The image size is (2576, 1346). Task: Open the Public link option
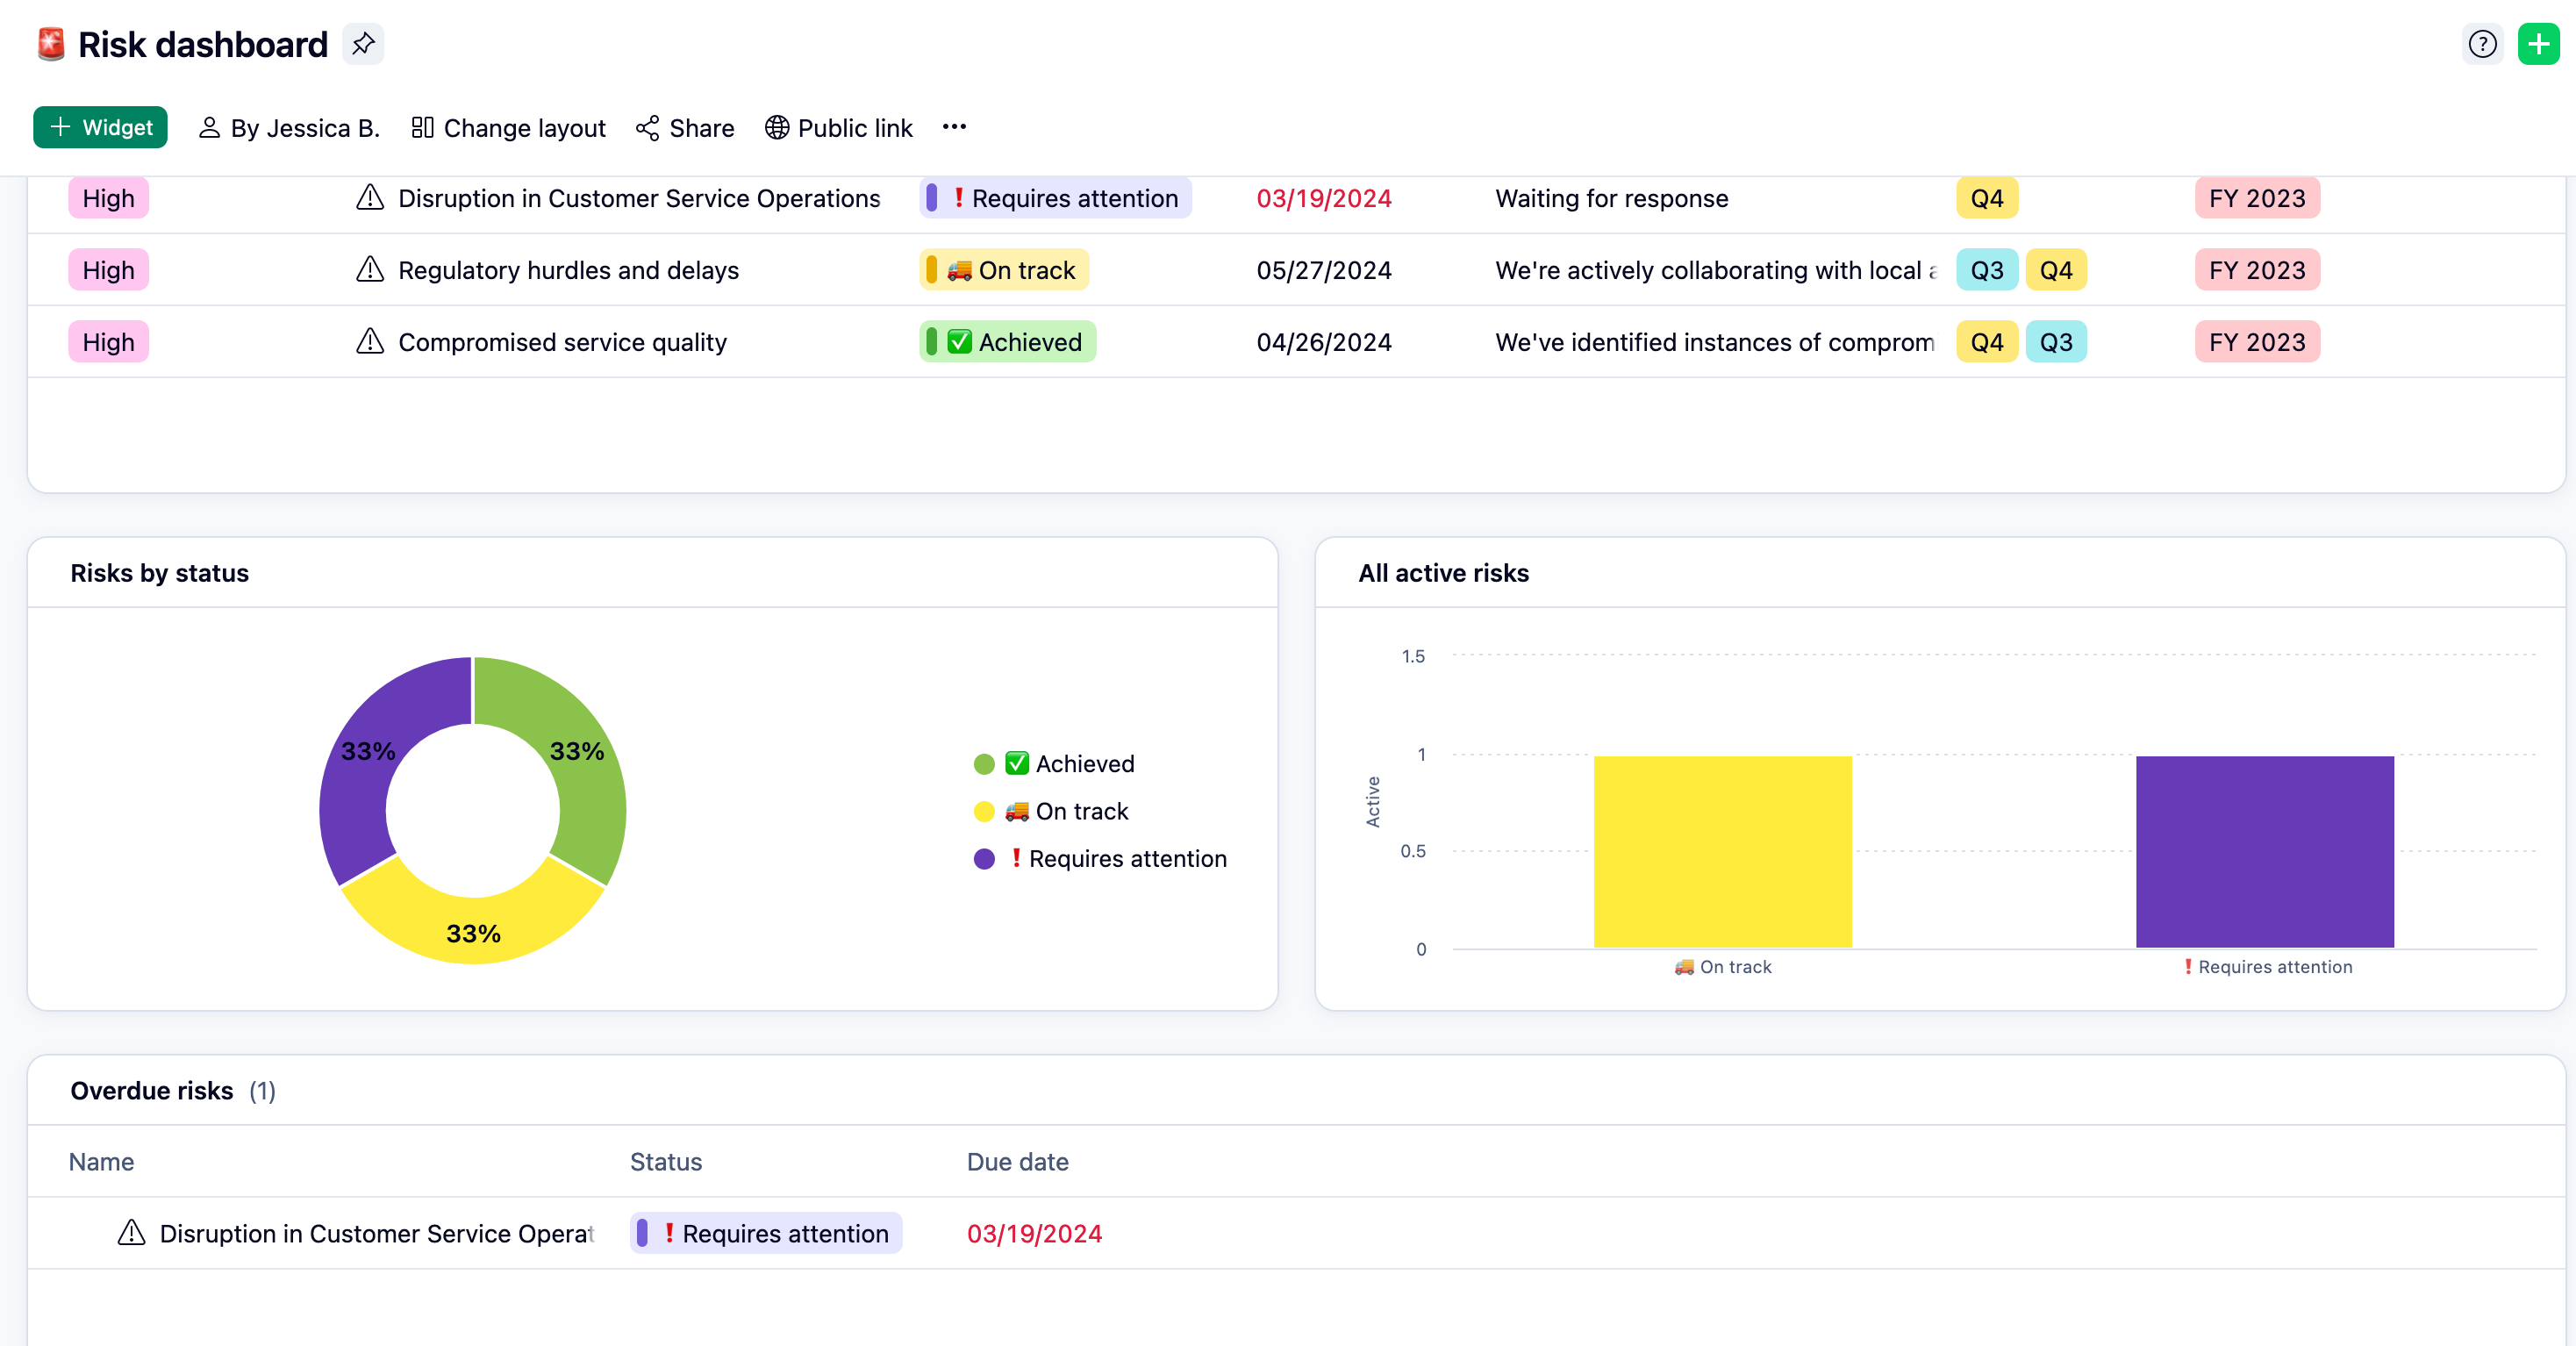point(838,128)
